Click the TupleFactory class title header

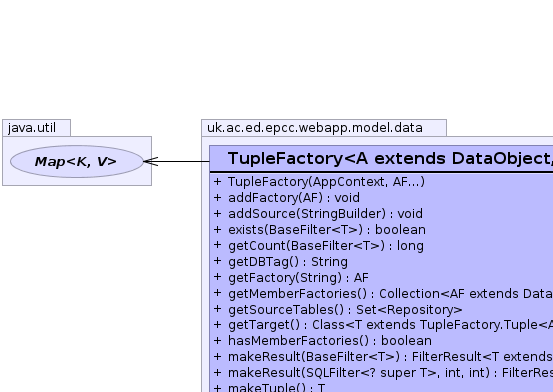tap(381, 158)
